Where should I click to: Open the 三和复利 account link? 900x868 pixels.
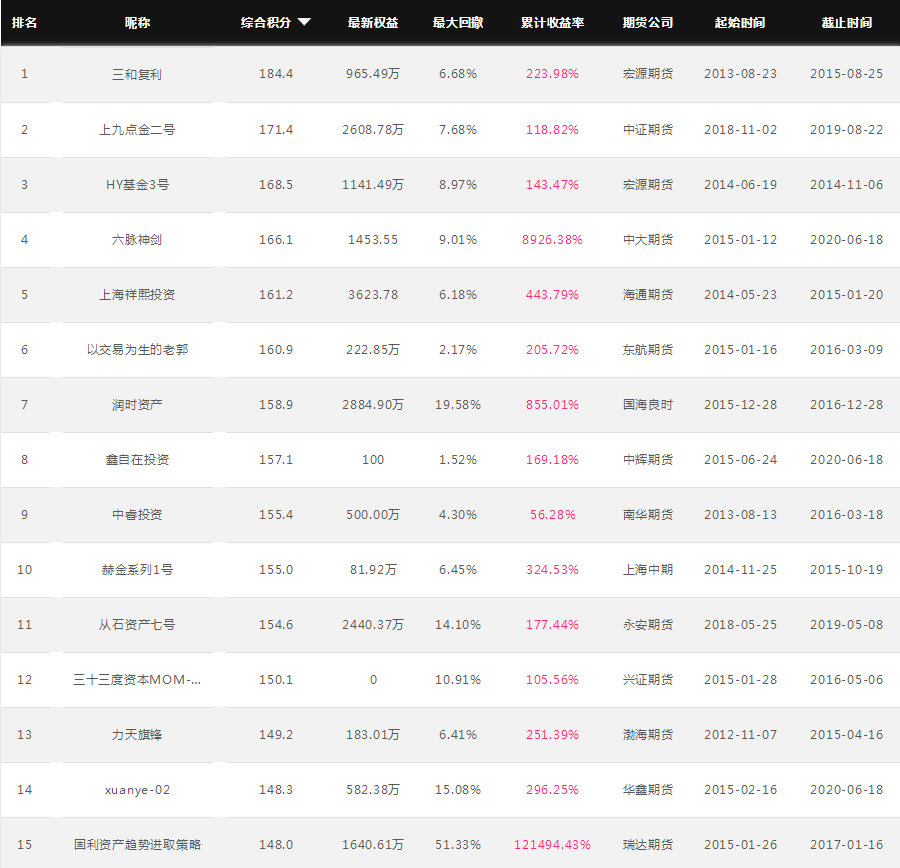[x=137, y=74]
